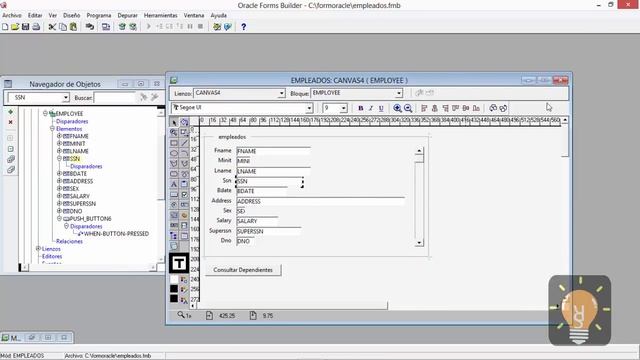Zoom out using the magnifier minus icon
The height and width of the screenshot is (360, 640).
tap(408, 108)
